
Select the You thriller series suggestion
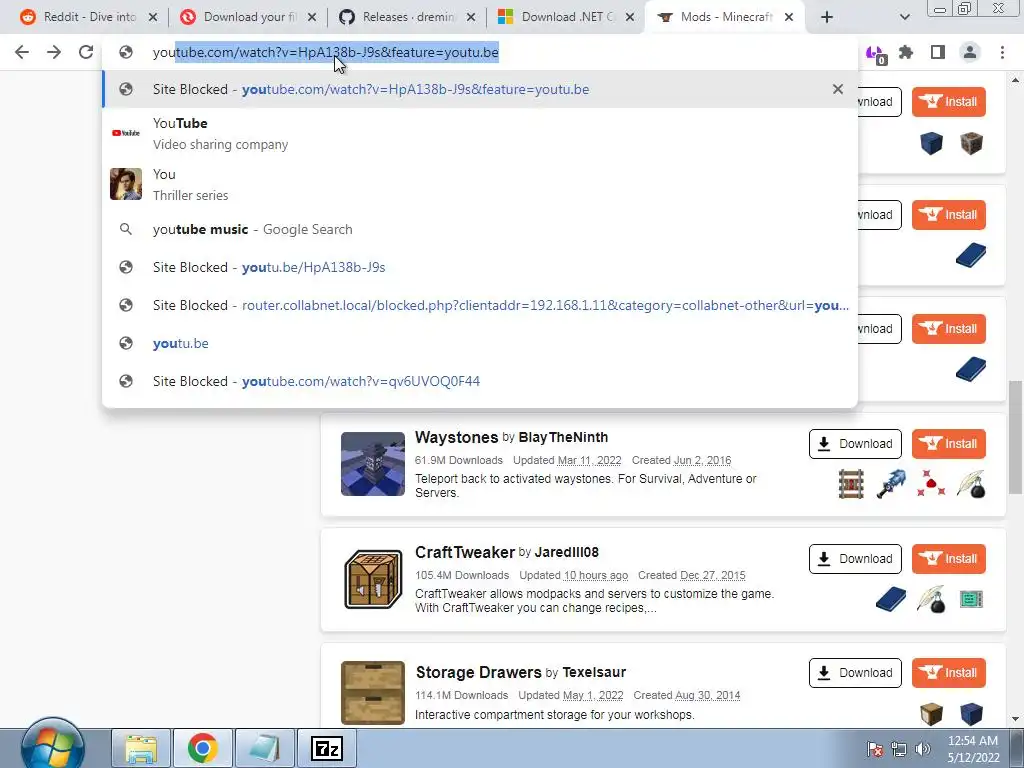click(480, 184)
